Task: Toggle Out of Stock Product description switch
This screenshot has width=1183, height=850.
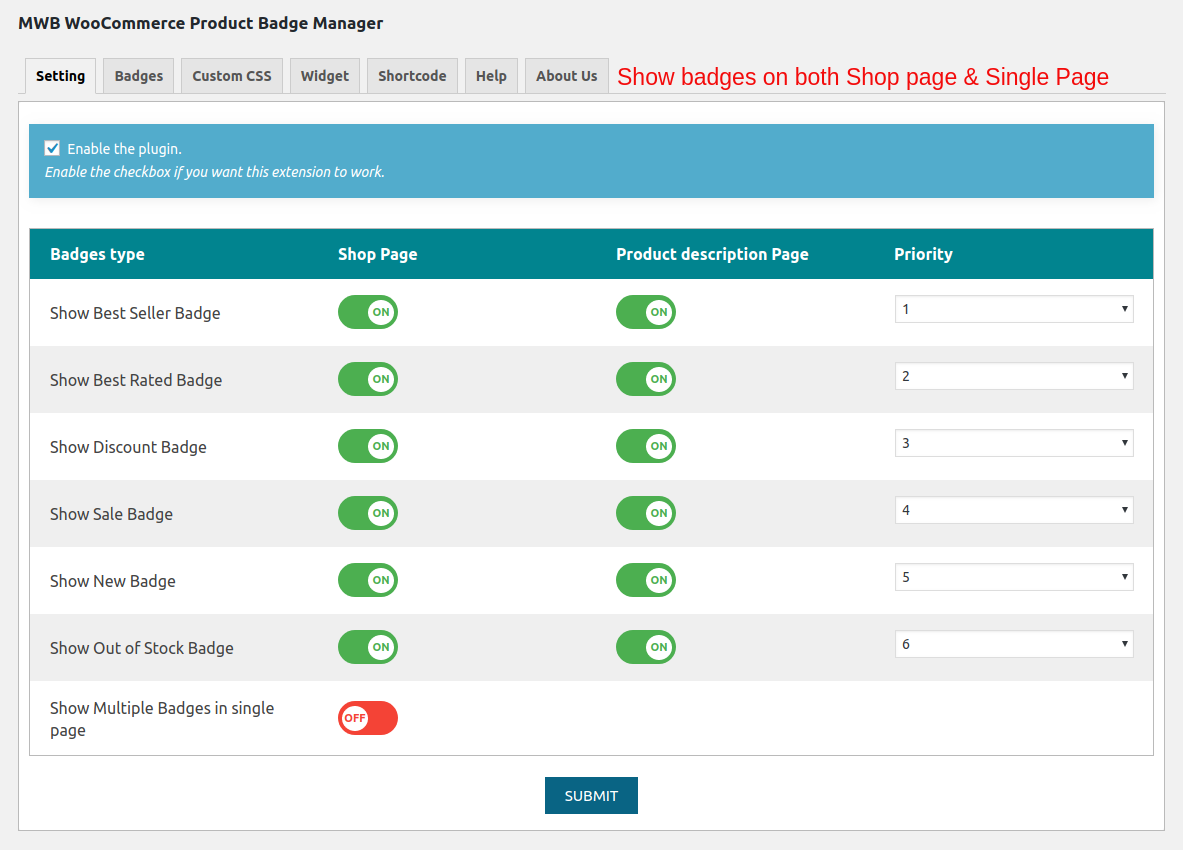Action: click(x=646, y=647)
